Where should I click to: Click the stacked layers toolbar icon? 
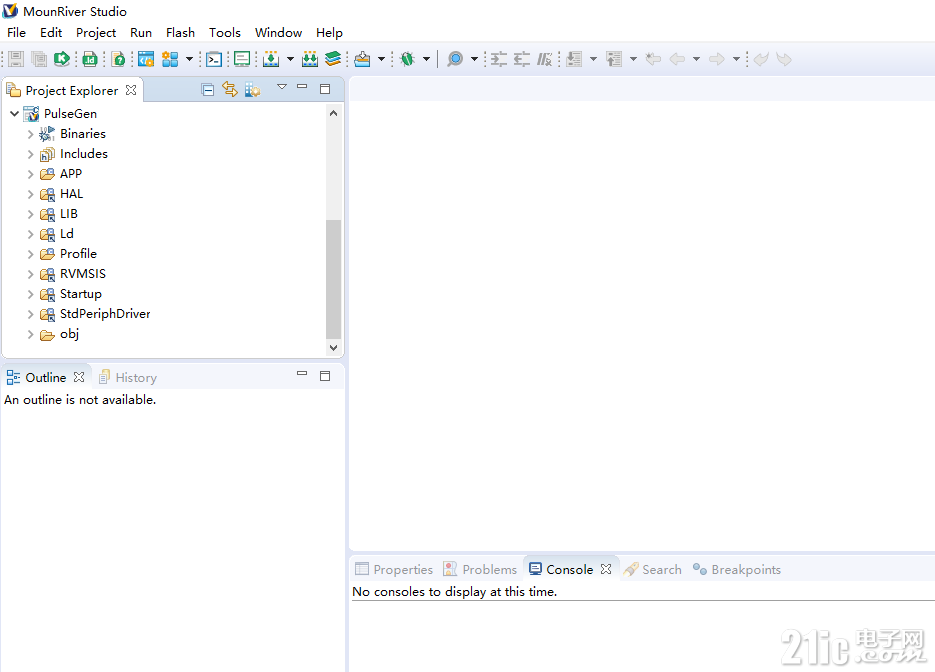[333, 58]
